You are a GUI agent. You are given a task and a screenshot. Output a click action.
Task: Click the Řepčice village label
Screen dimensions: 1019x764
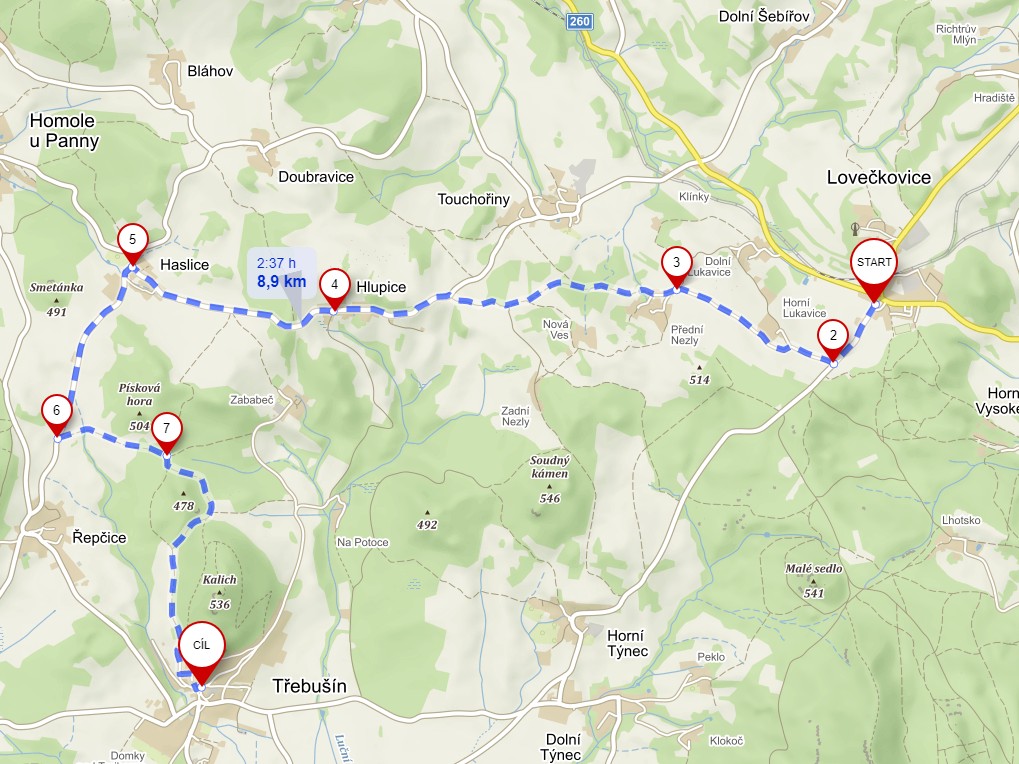pos(99,538)
